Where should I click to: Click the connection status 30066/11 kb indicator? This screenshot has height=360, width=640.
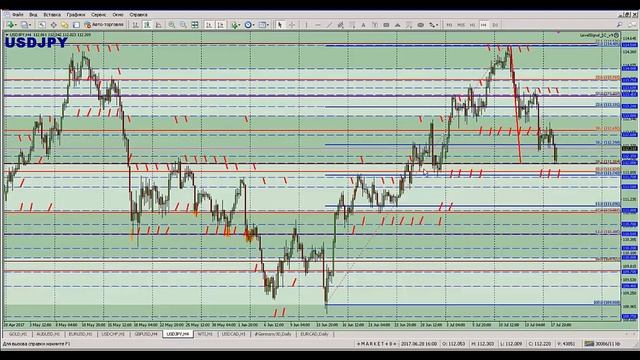coord(602,344)
